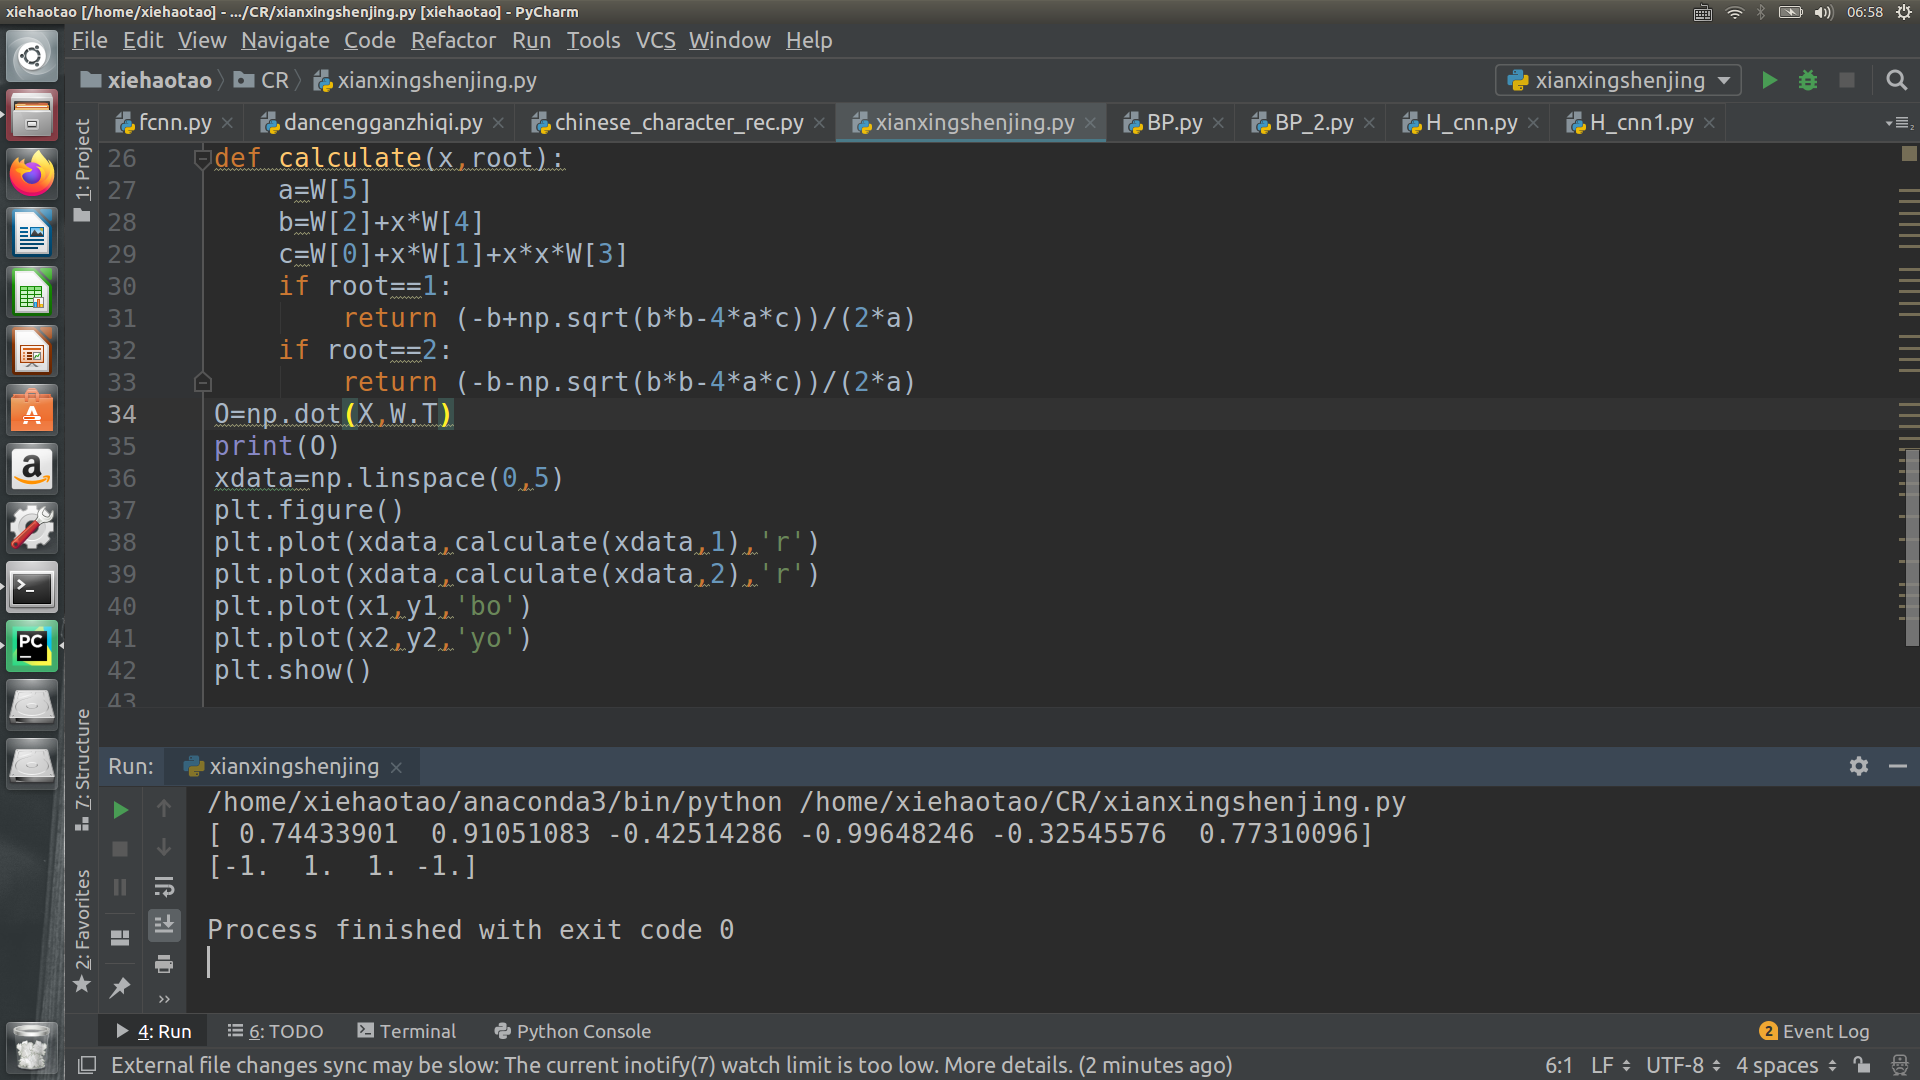
Task: Open the Python Console tool window
Action: click(x=572, y=1031)
